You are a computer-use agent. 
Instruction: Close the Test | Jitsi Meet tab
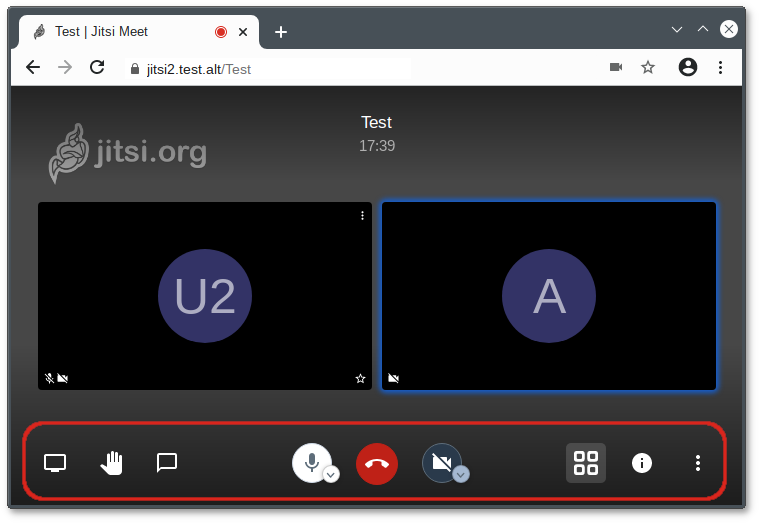243,32
